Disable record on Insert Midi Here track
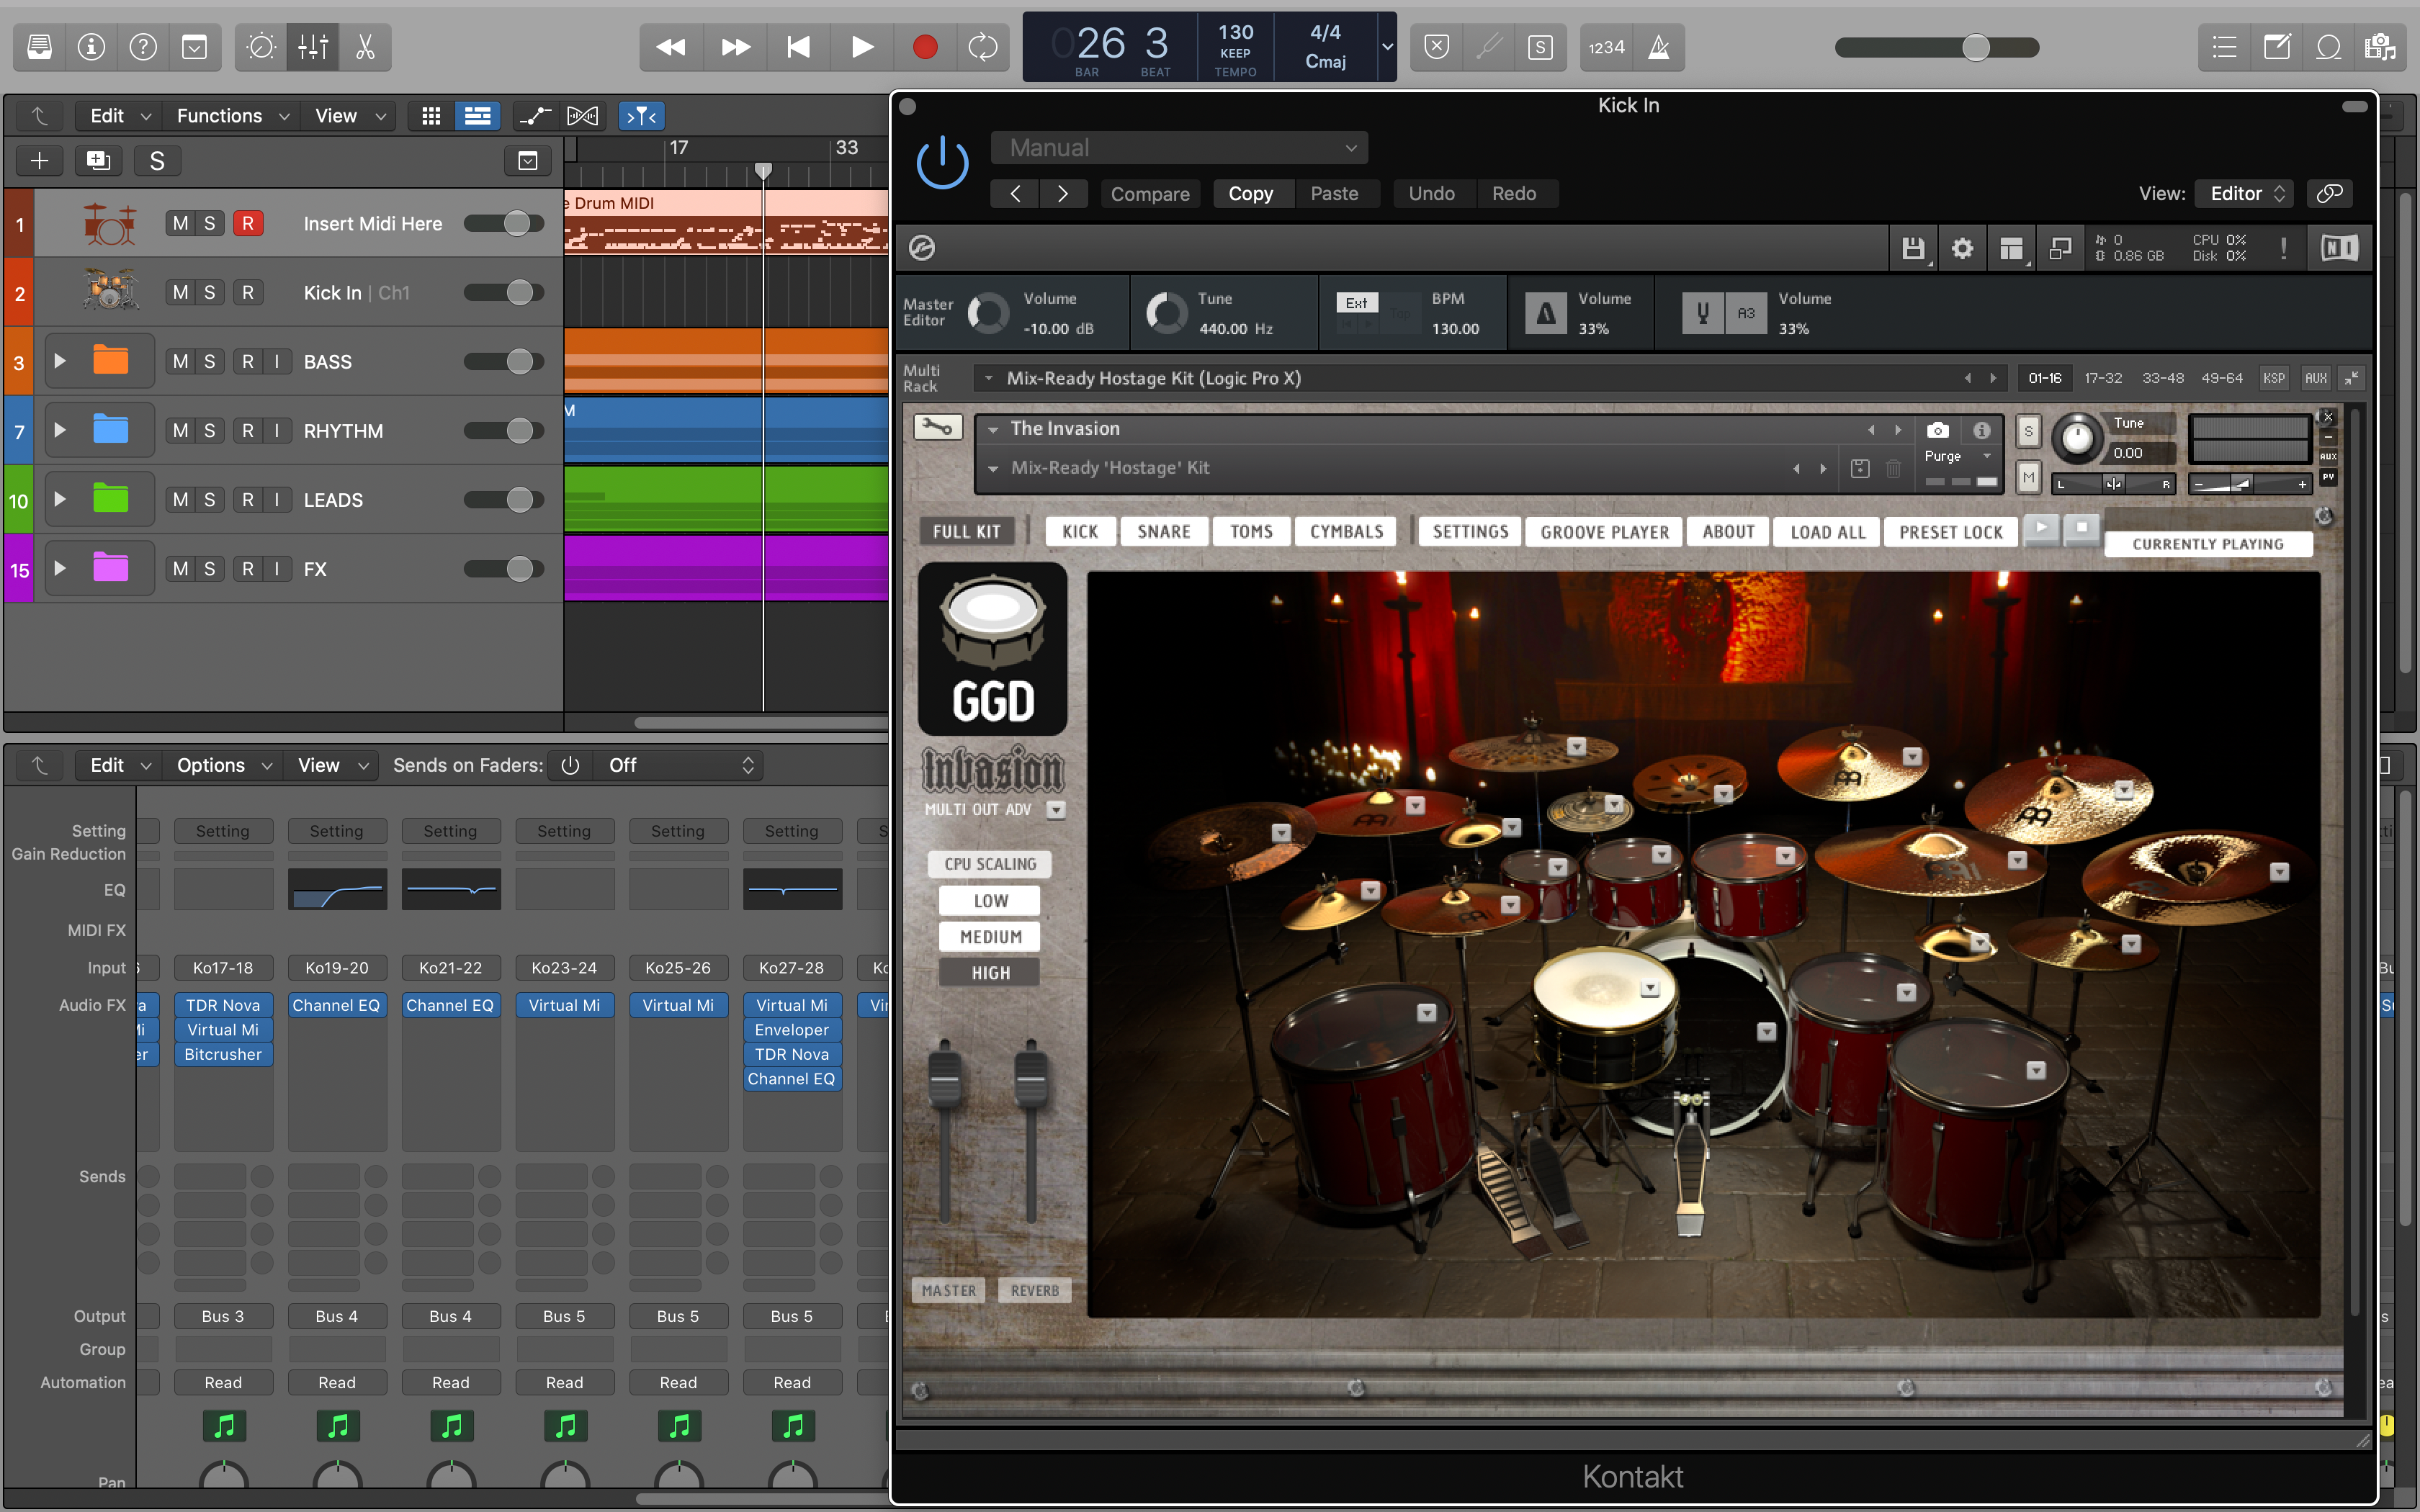This screenshot has width=2420, height=1512. click(248, 223)
